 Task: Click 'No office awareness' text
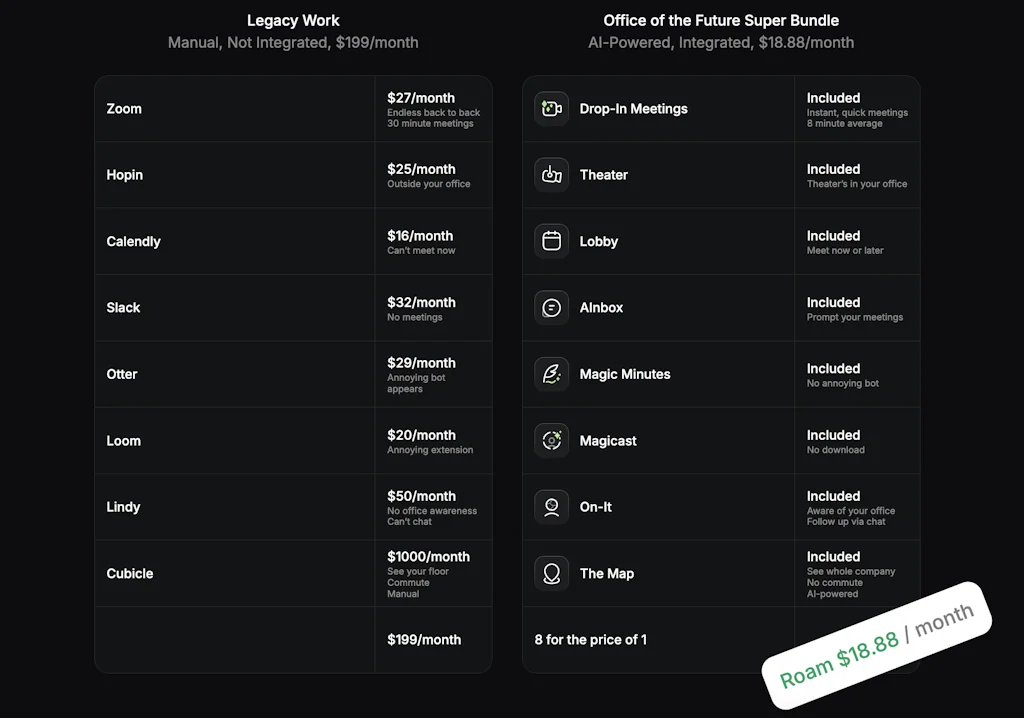pyautogui.click(x=432, y=511)
